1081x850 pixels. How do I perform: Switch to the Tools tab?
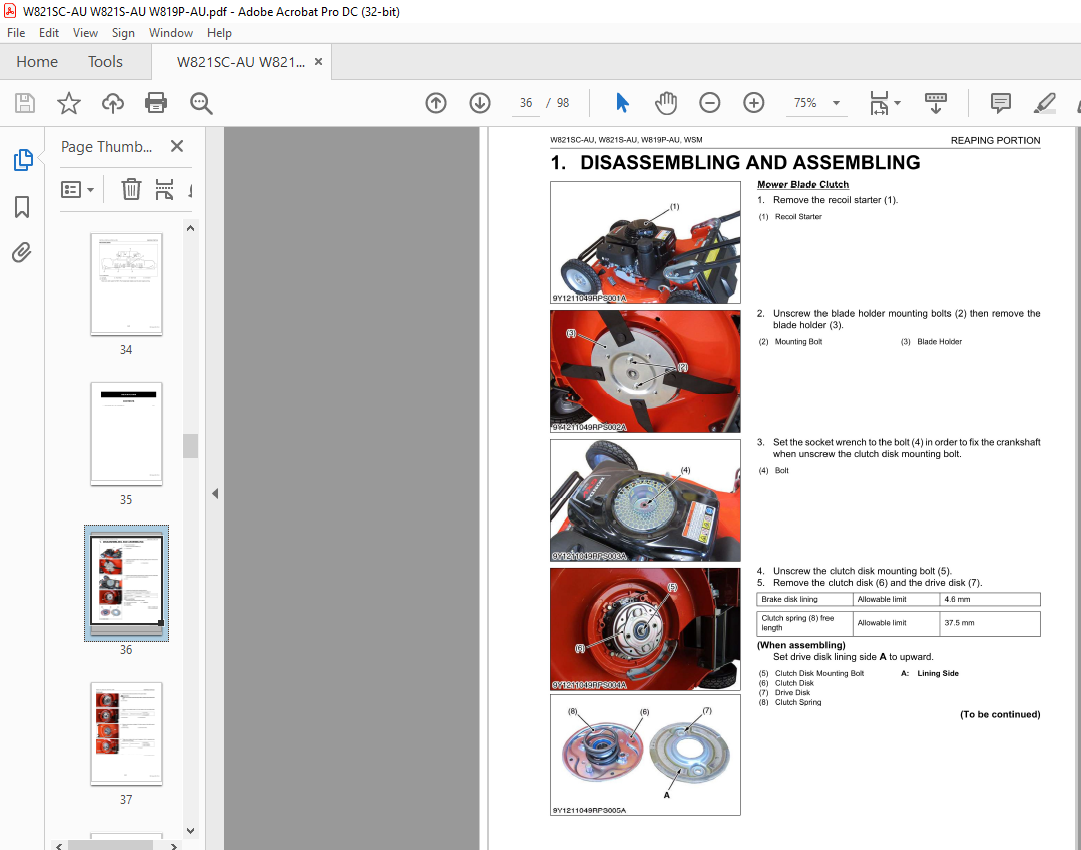point(105,62)
